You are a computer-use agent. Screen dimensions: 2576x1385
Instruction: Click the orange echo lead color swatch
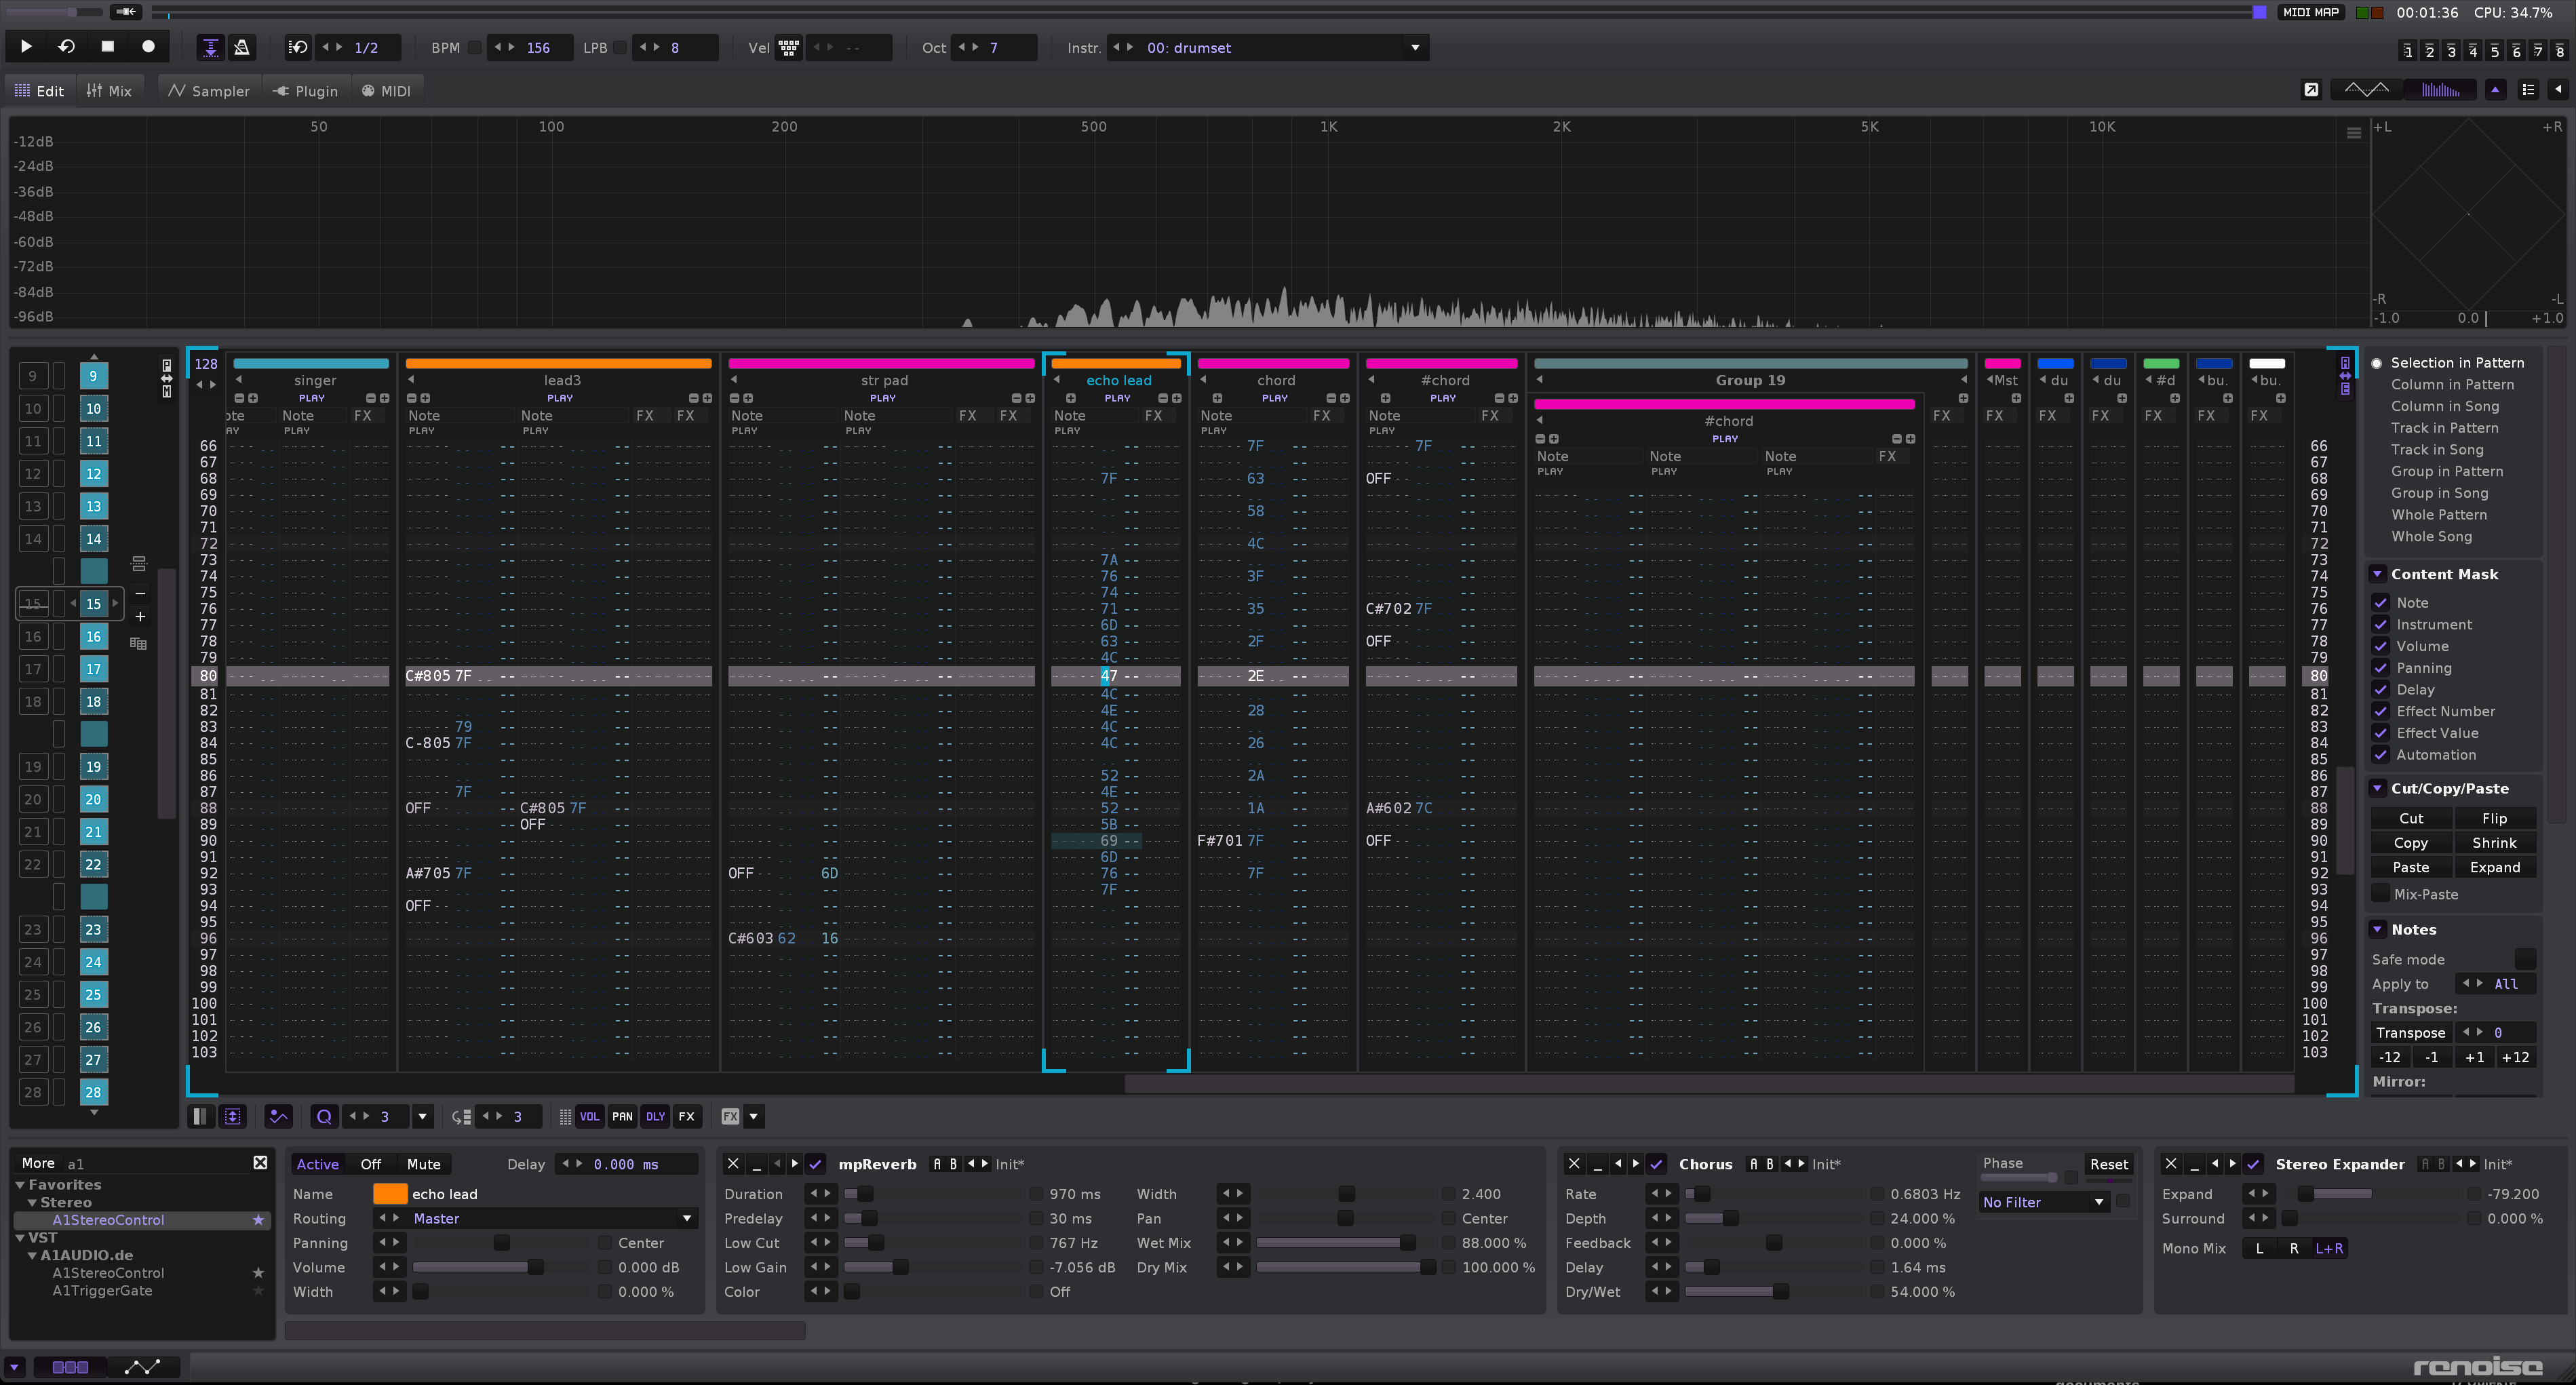(389, 1193)
